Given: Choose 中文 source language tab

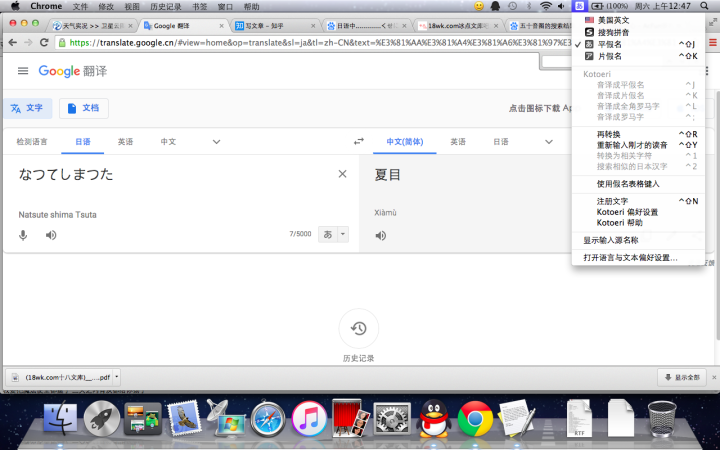Looking at the screenshot, I should point(168,141).
